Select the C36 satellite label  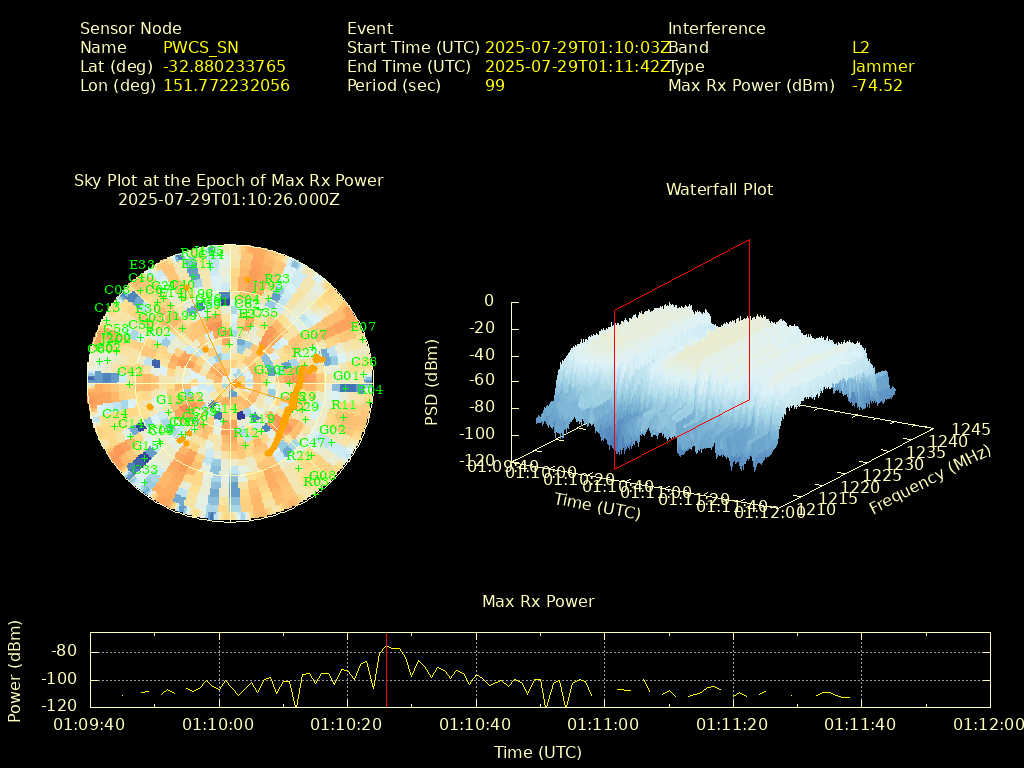364,362
